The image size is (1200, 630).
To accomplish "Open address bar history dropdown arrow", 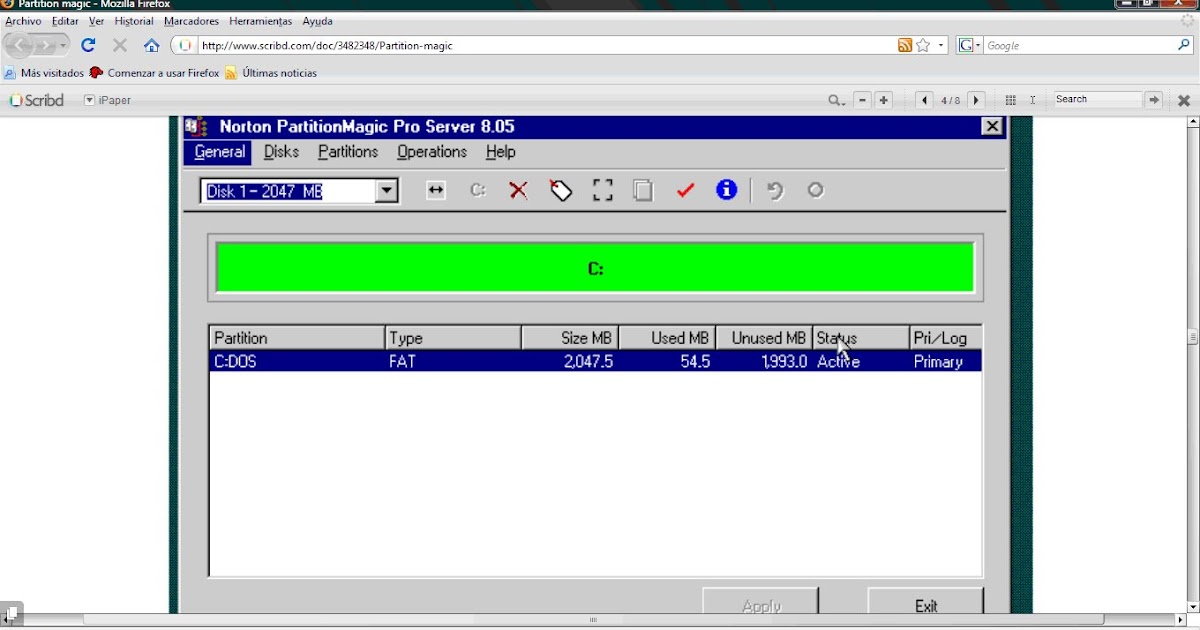I will point(941,45).
